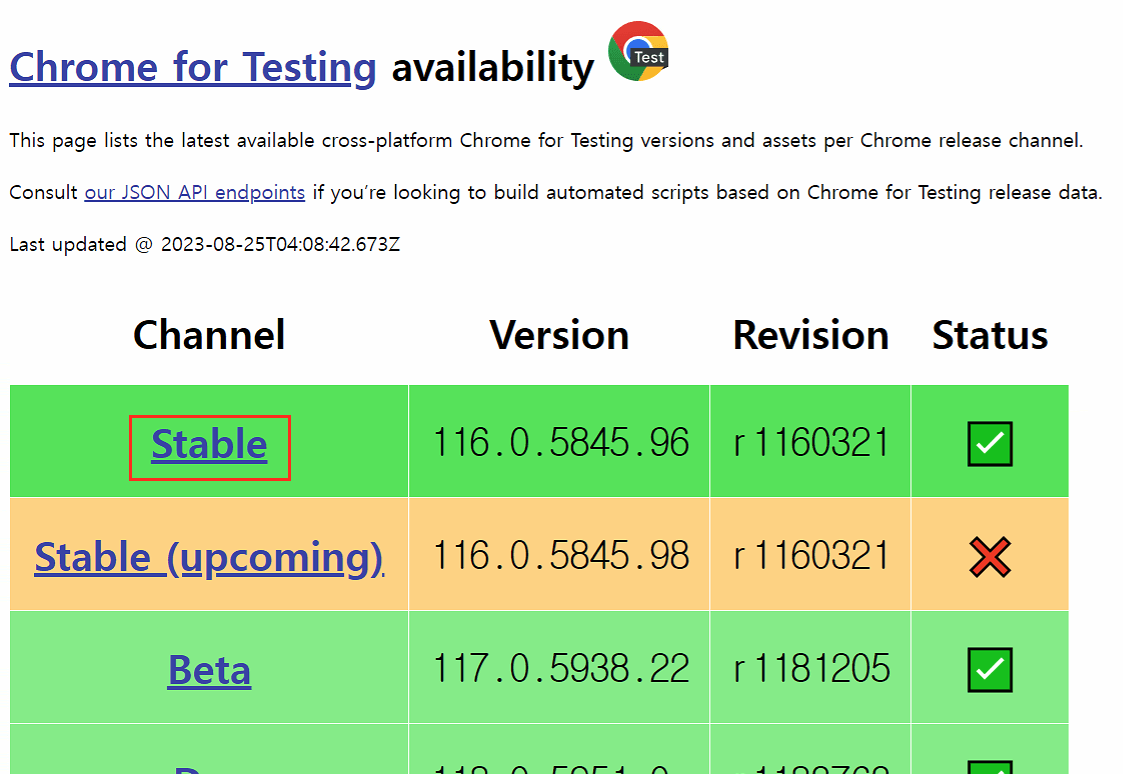Click the Revision column header
The width and height of the screenshot is (1123, 774).
point(810,335)
